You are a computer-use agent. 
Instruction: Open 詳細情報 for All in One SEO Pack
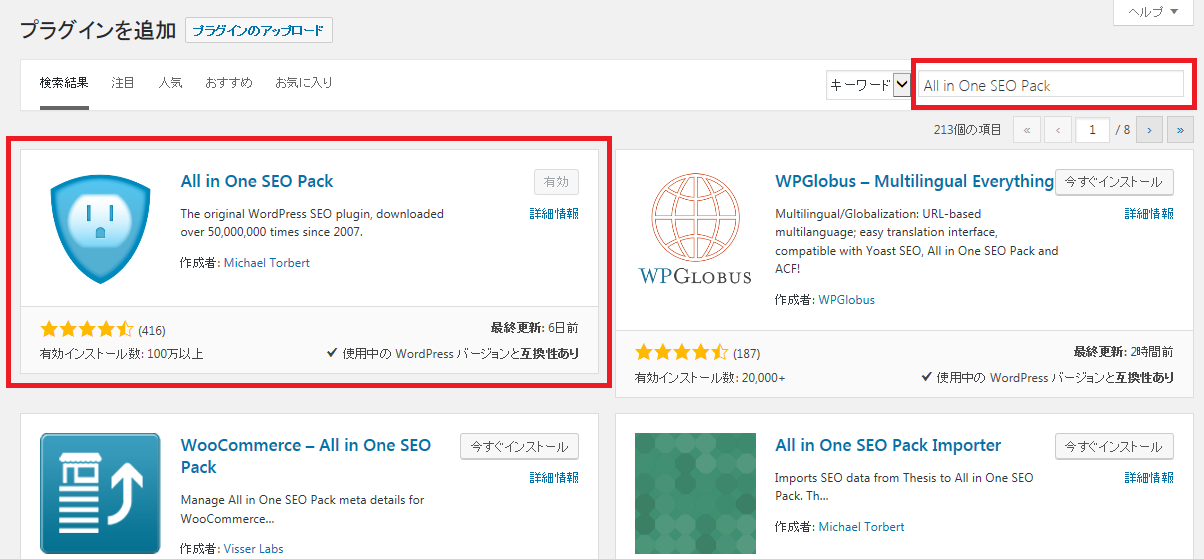[554, 214]
